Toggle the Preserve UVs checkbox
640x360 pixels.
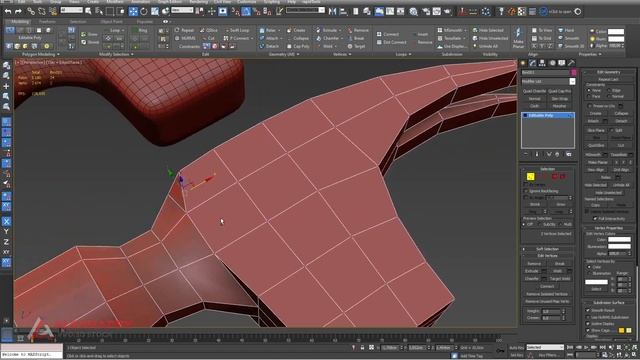[x=589, y=106]
